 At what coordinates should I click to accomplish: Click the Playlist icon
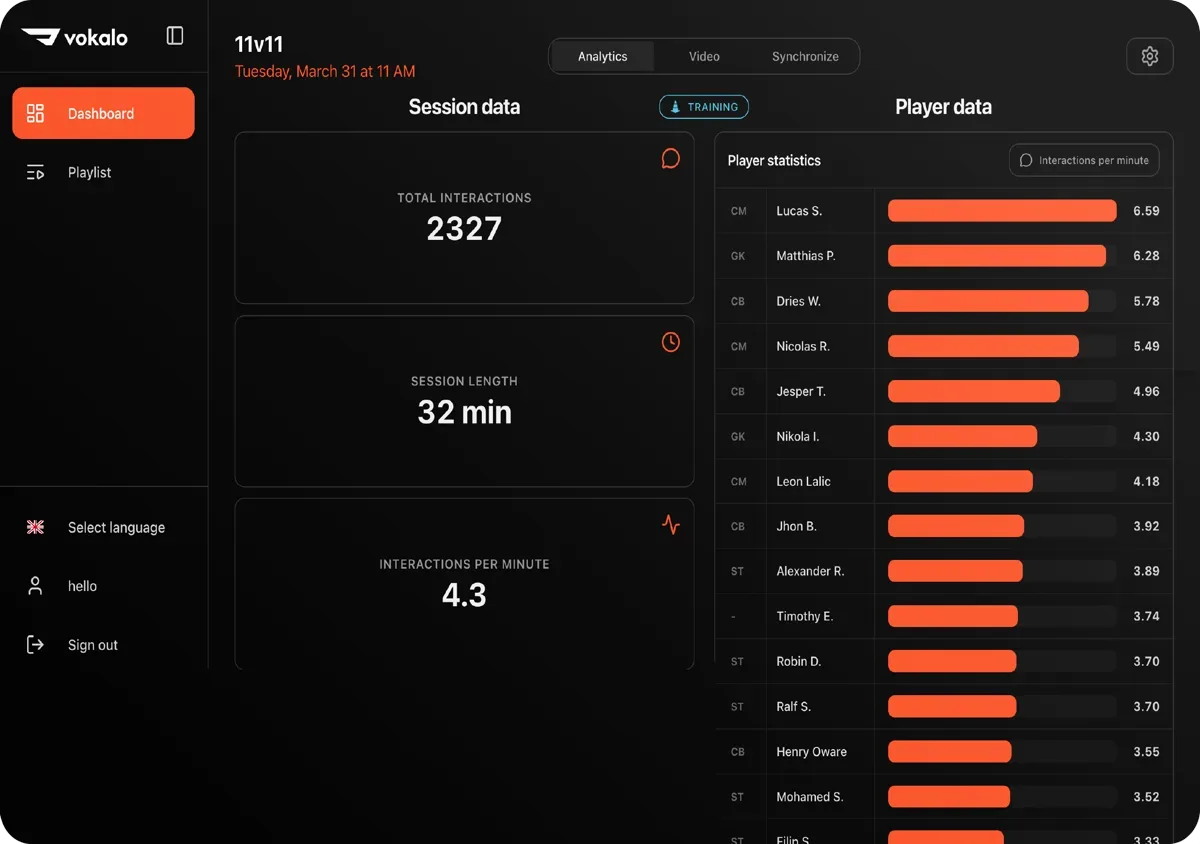tap(35, 172)
